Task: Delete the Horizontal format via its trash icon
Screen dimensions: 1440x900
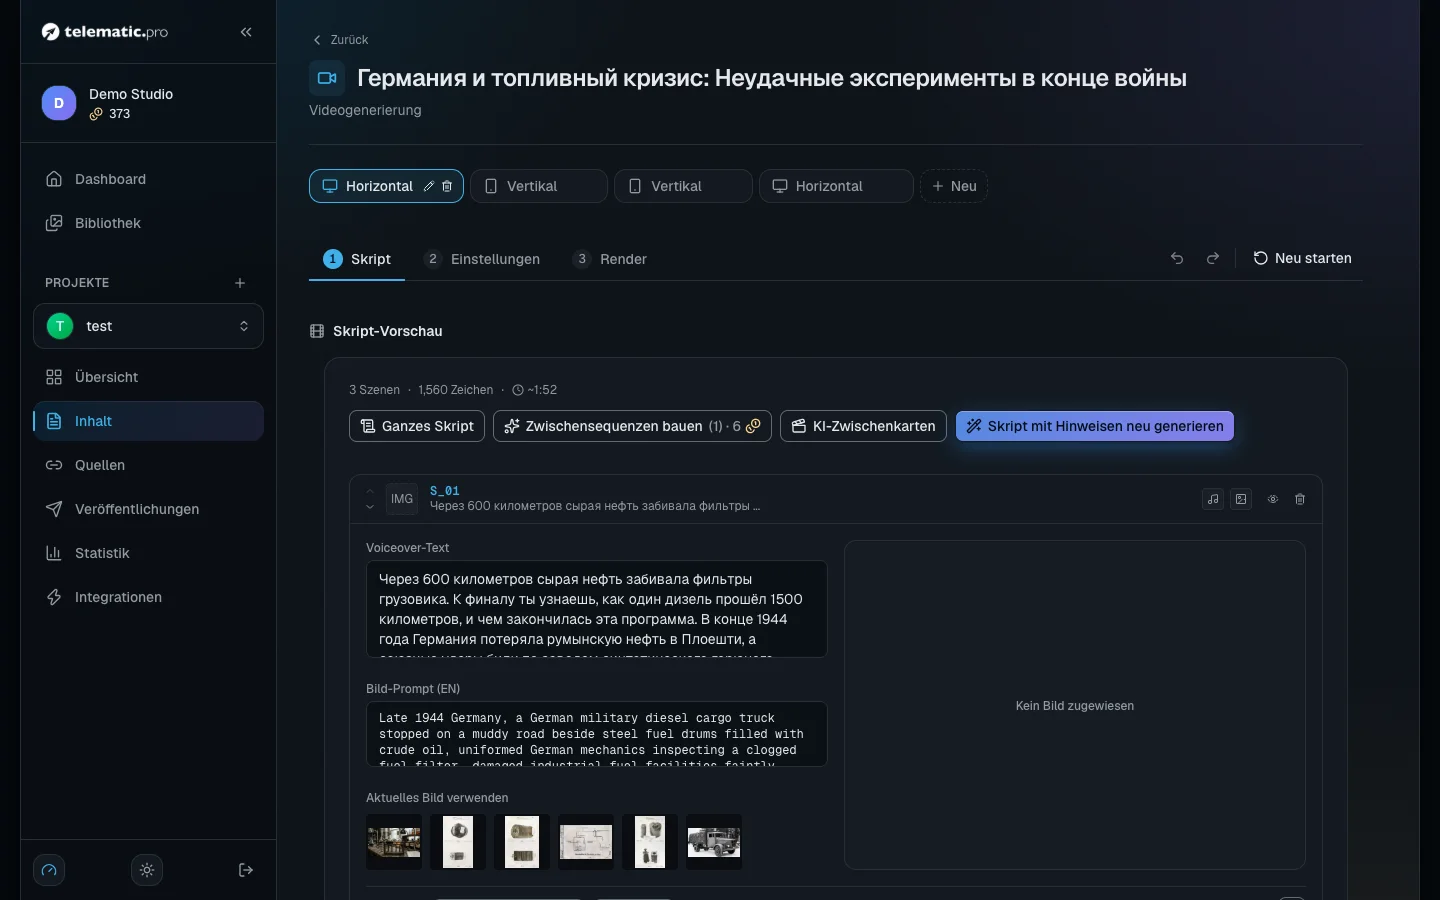Action: point(447,186)
